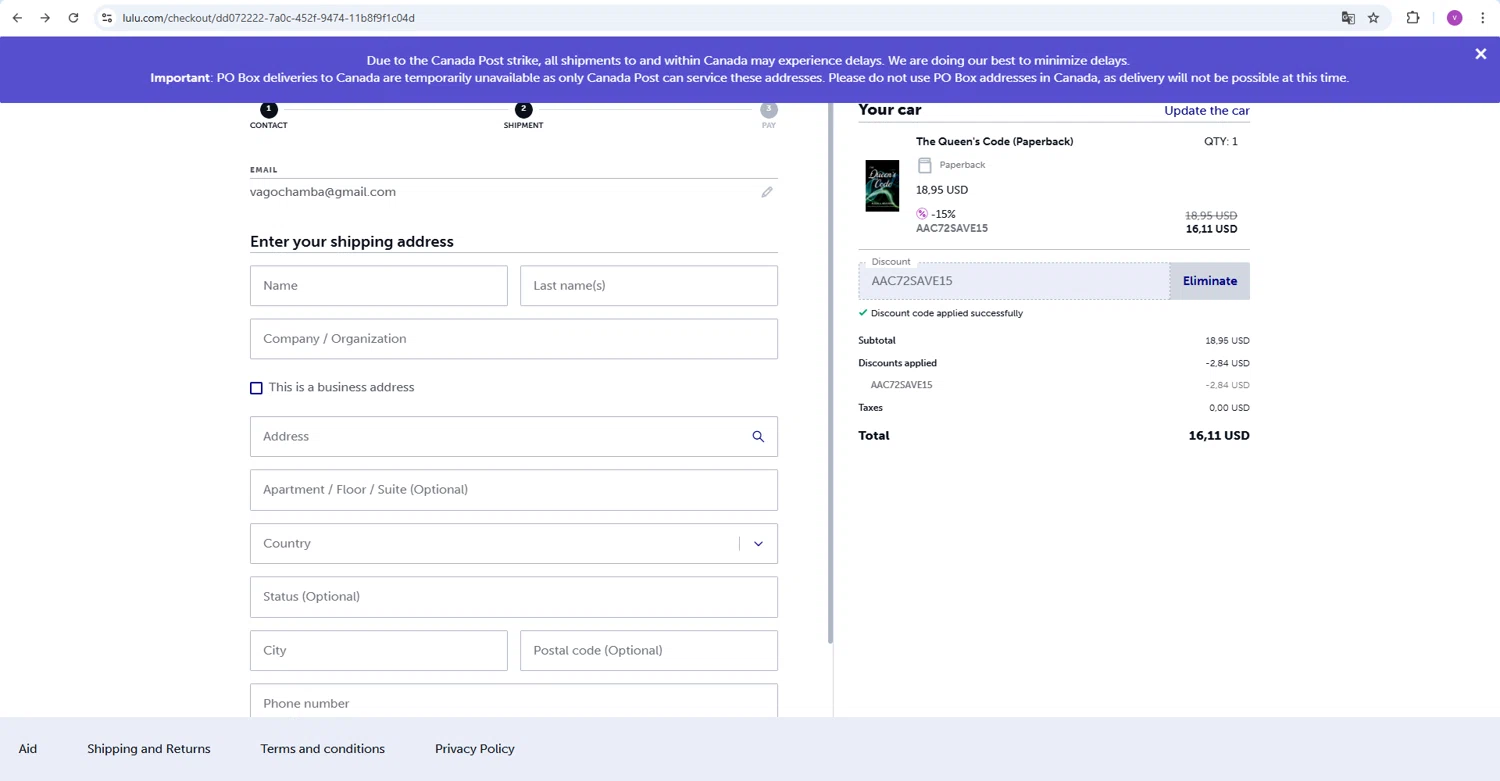Dismiss the Canada Post strike banner
Screen dimensions: 1500x781
tap(1480, 54)
